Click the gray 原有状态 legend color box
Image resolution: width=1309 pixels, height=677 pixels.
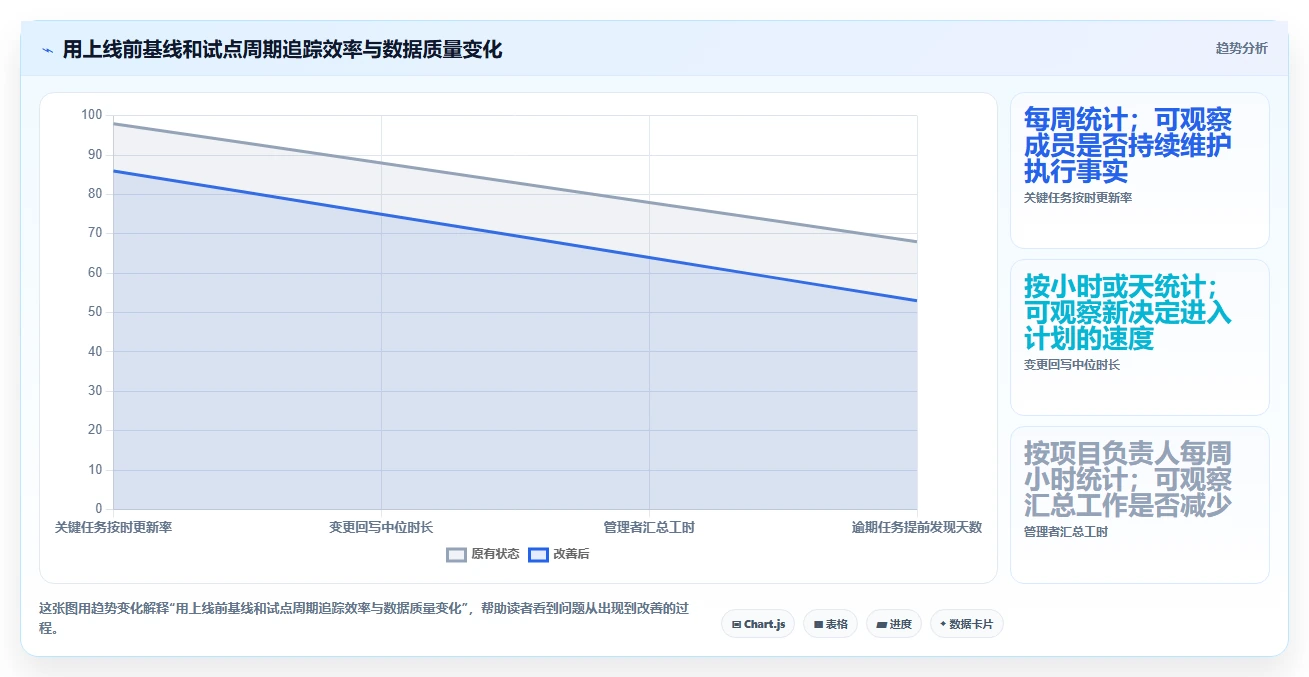(457, 554)
